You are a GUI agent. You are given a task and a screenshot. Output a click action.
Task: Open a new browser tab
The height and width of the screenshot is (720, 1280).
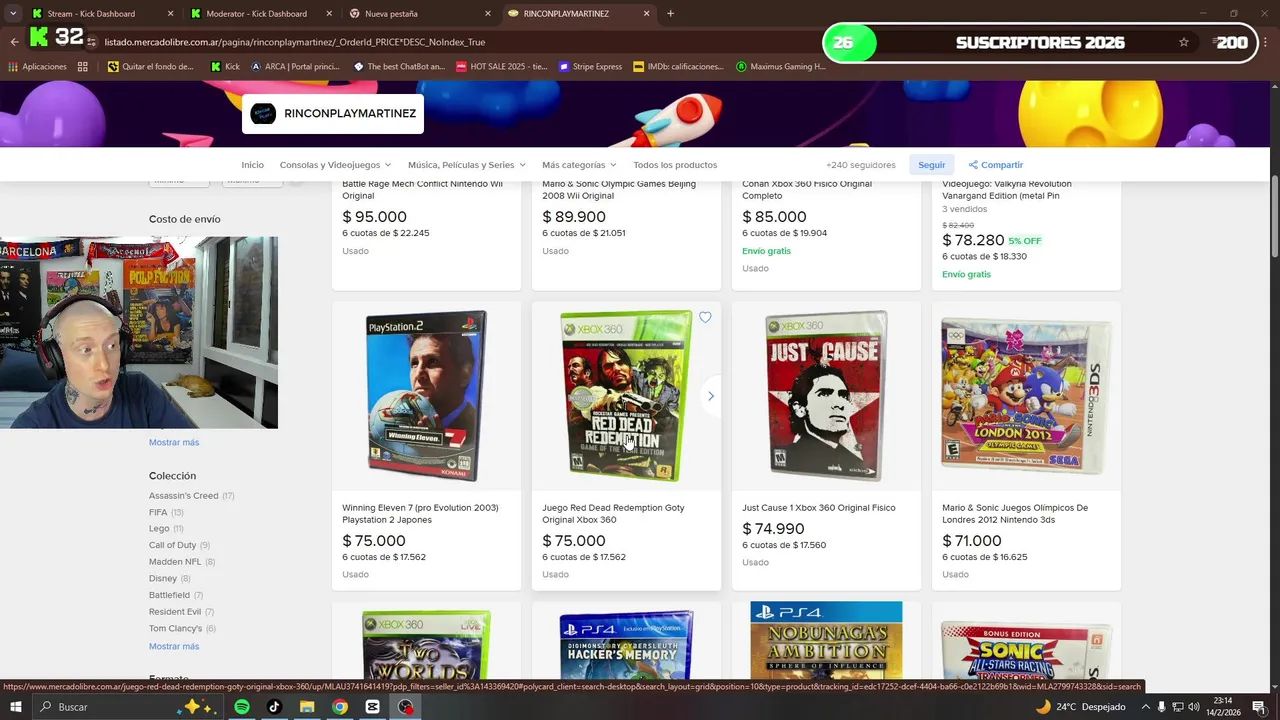coord(670,14)
